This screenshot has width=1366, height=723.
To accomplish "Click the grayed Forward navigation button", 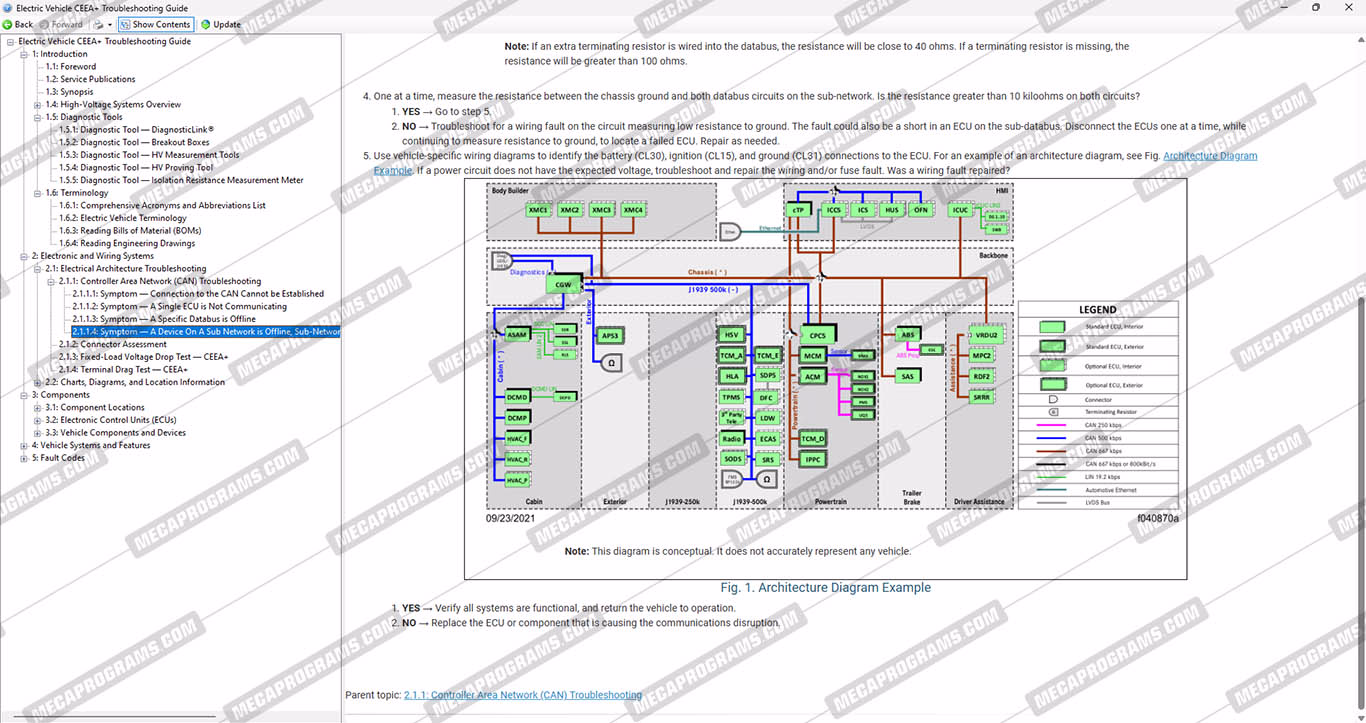I will 61,24.
